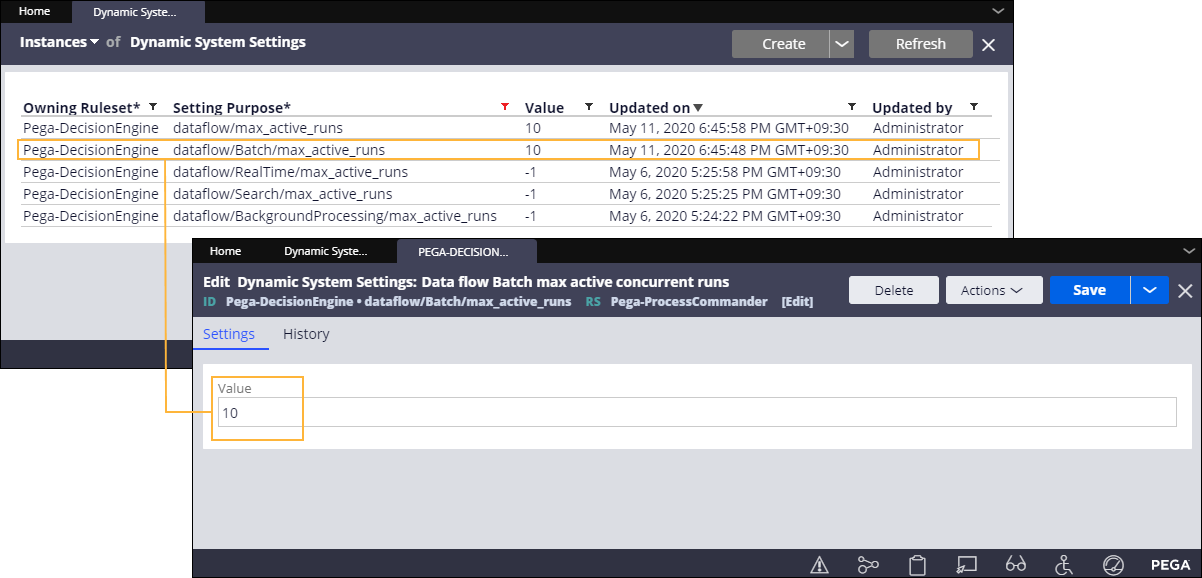Image resolution: width=1202 pixels, height=578 pixels.
Task: Click the [Edit] ruleset link
Action: (x=797, y=302)
